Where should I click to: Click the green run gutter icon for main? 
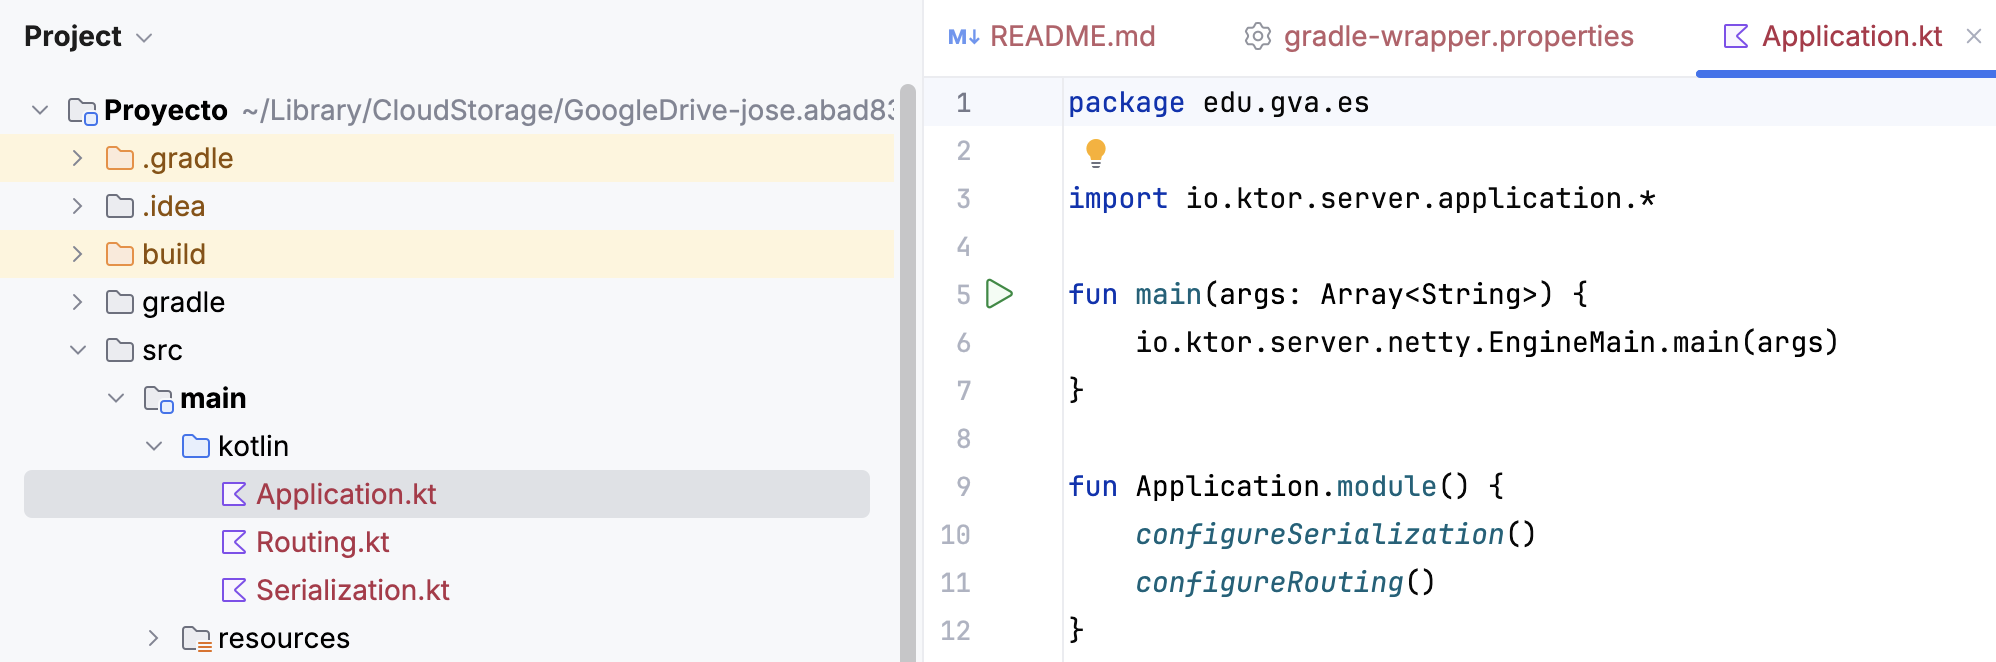click(x=999, y=294)
